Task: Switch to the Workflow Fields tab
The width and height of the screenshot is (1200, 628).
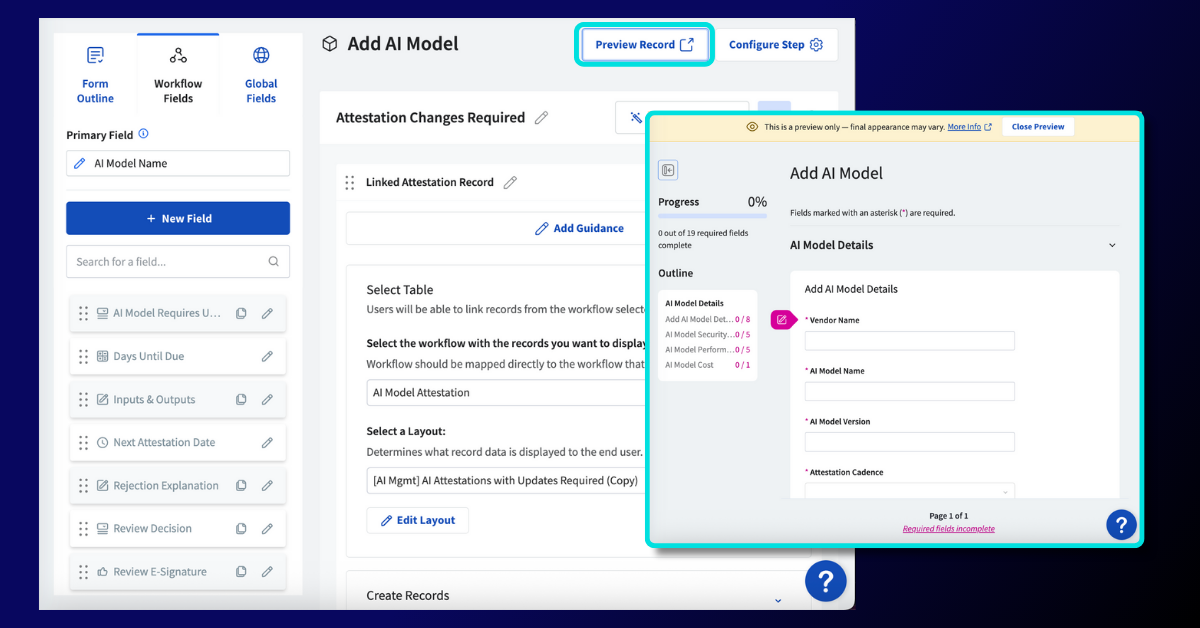Action: [178, 74]
